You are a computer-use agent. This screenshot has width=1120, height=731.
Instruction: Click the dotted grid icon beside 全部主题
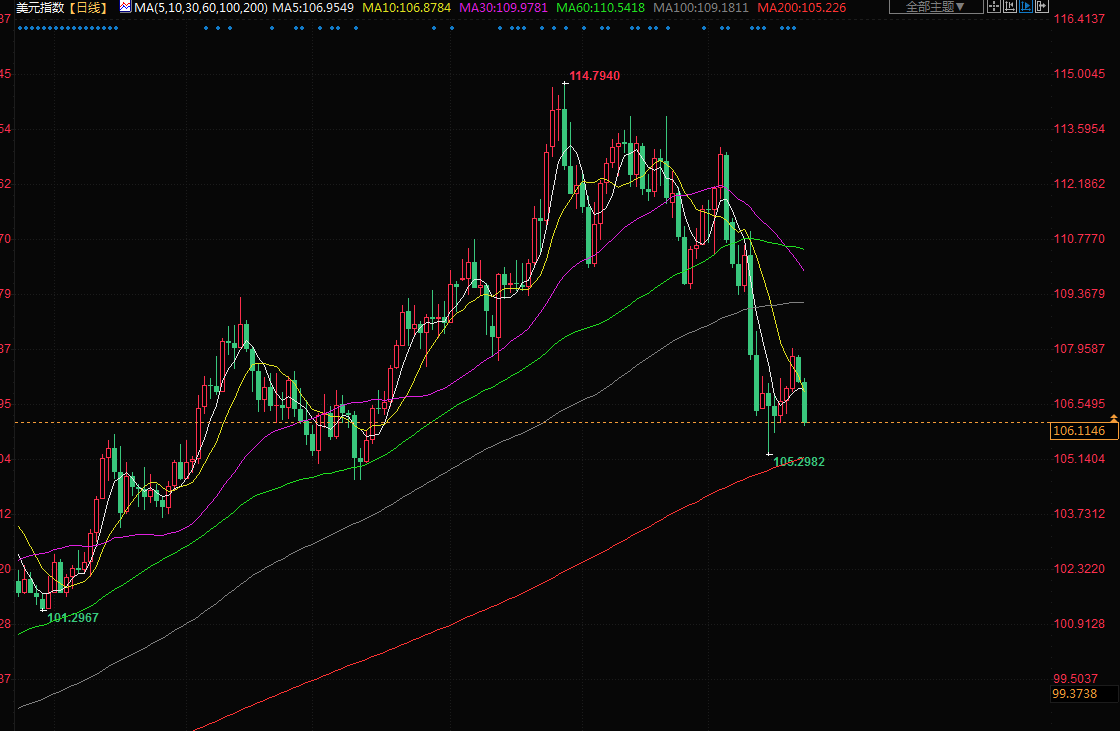point(995,7)
